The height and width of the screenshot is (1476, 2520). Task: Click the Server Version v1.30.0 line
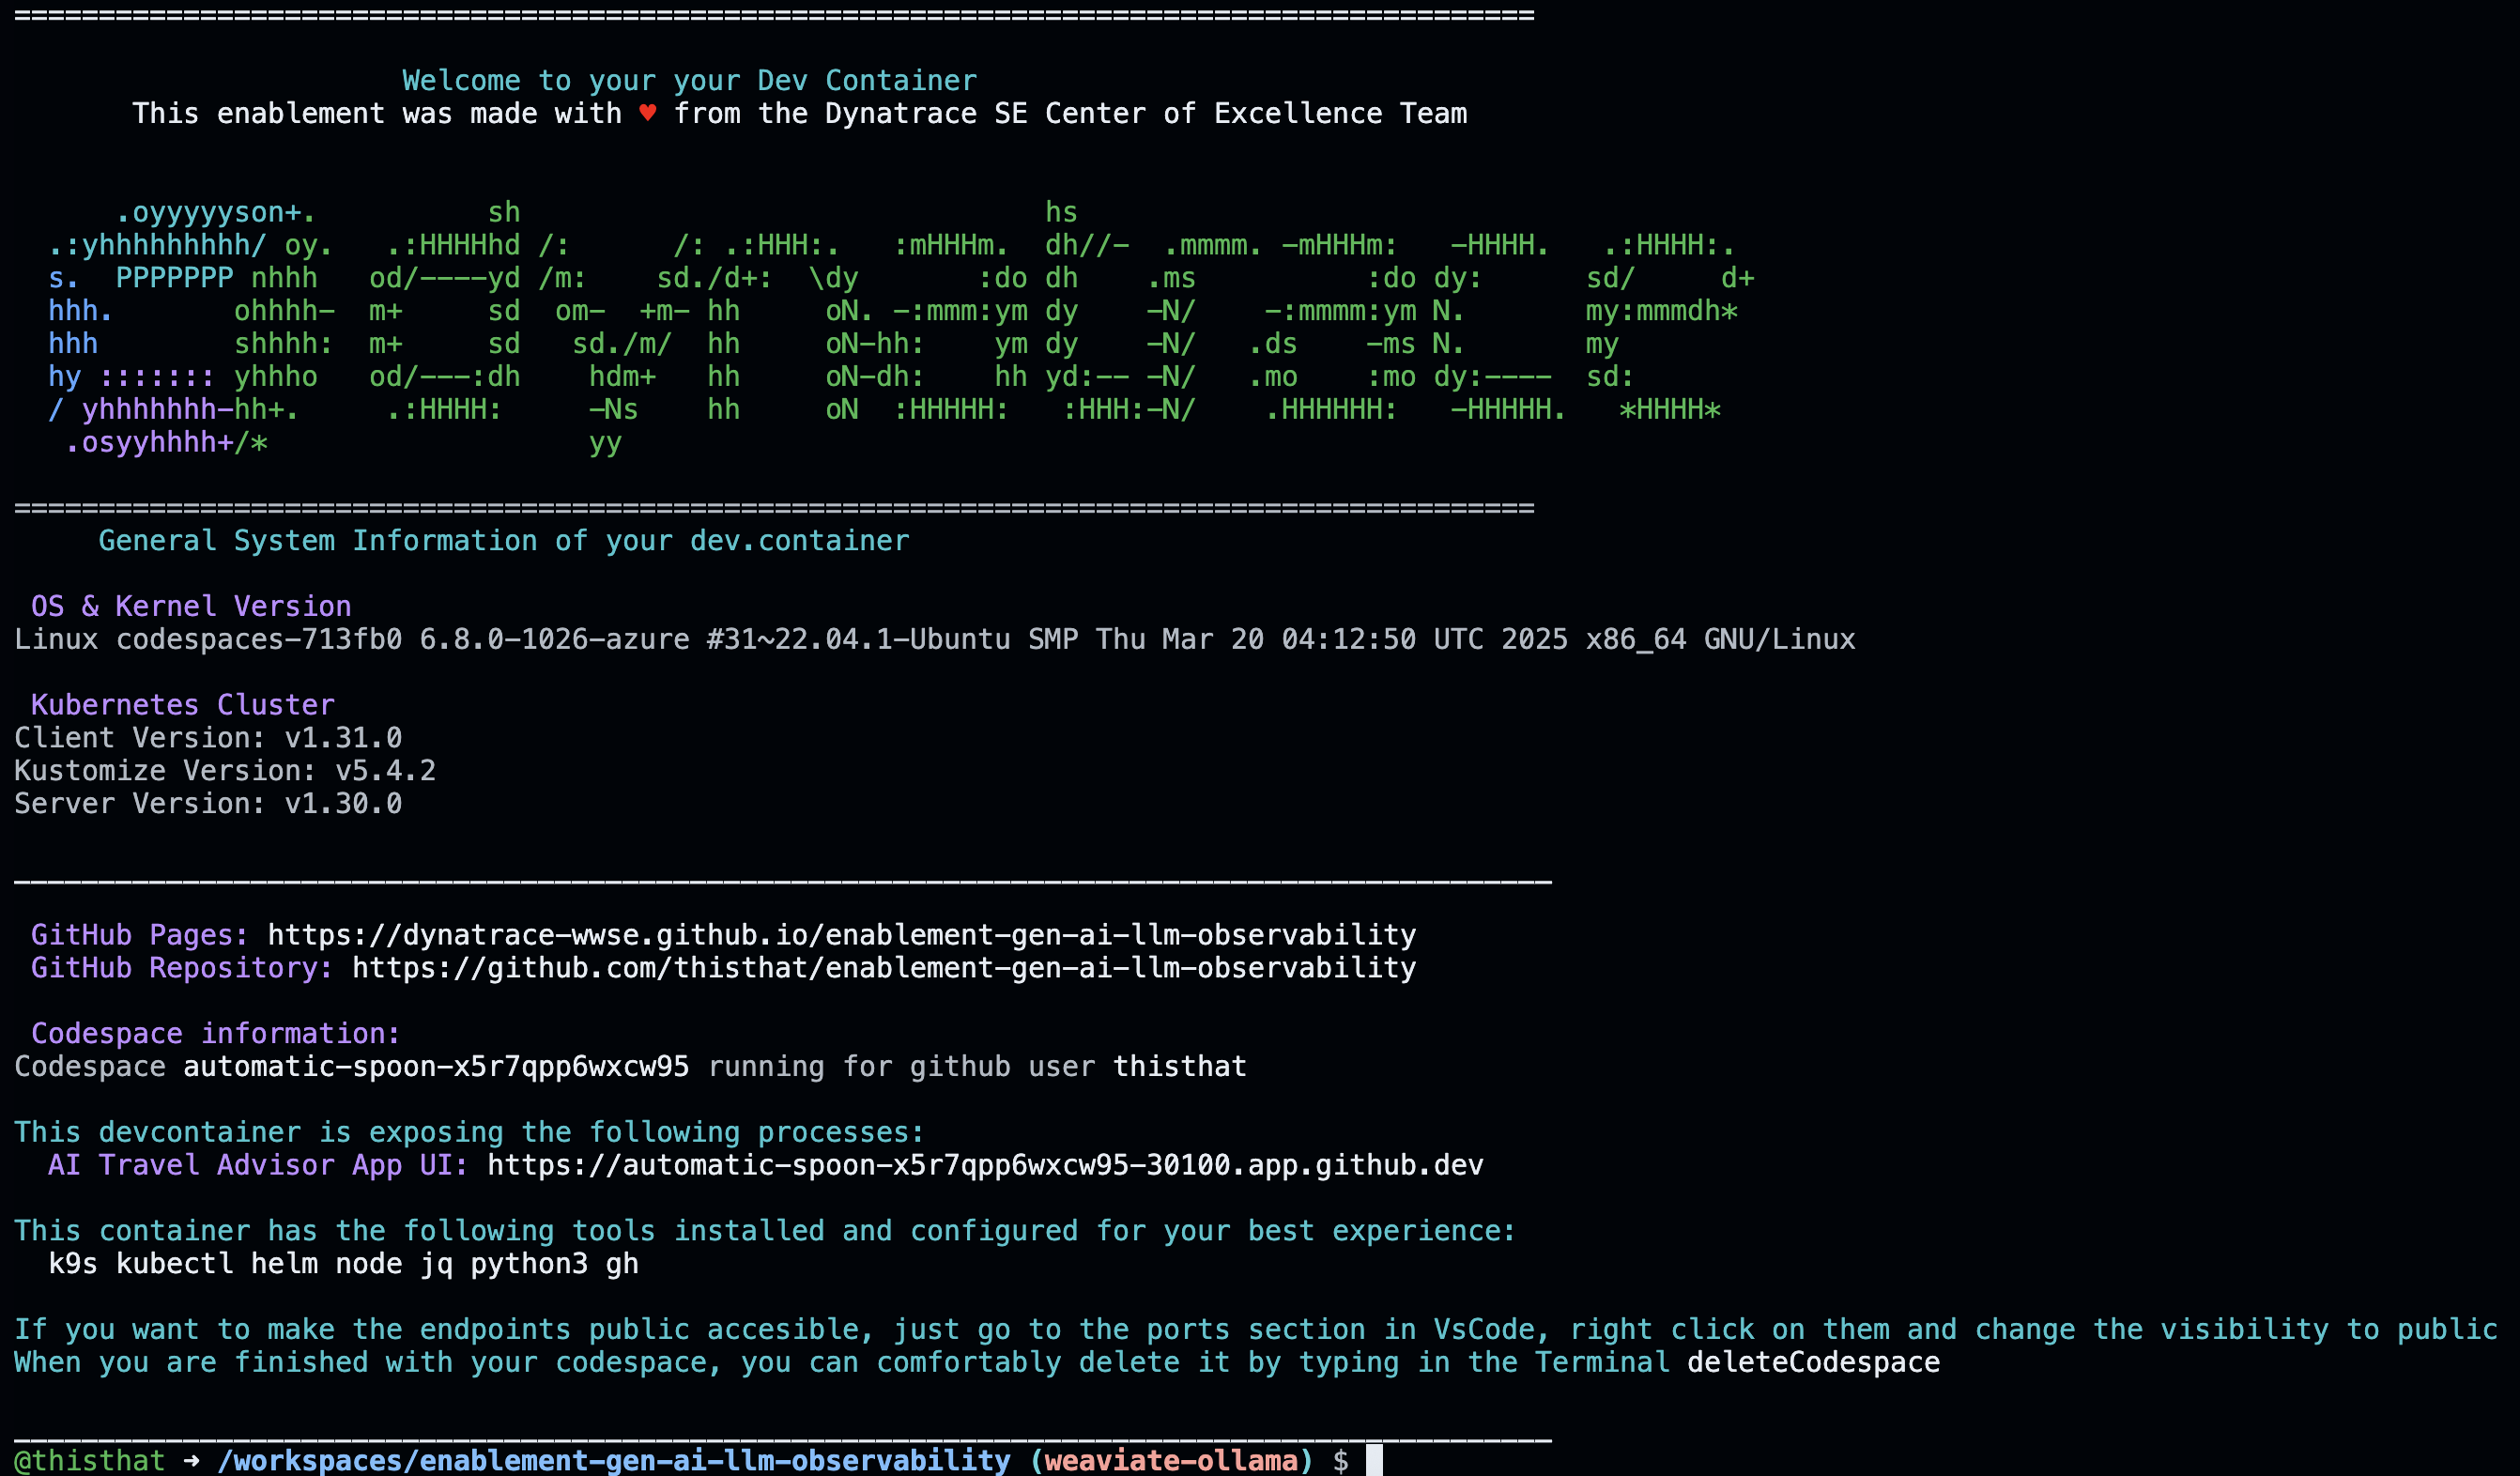[x=208, y=803]
